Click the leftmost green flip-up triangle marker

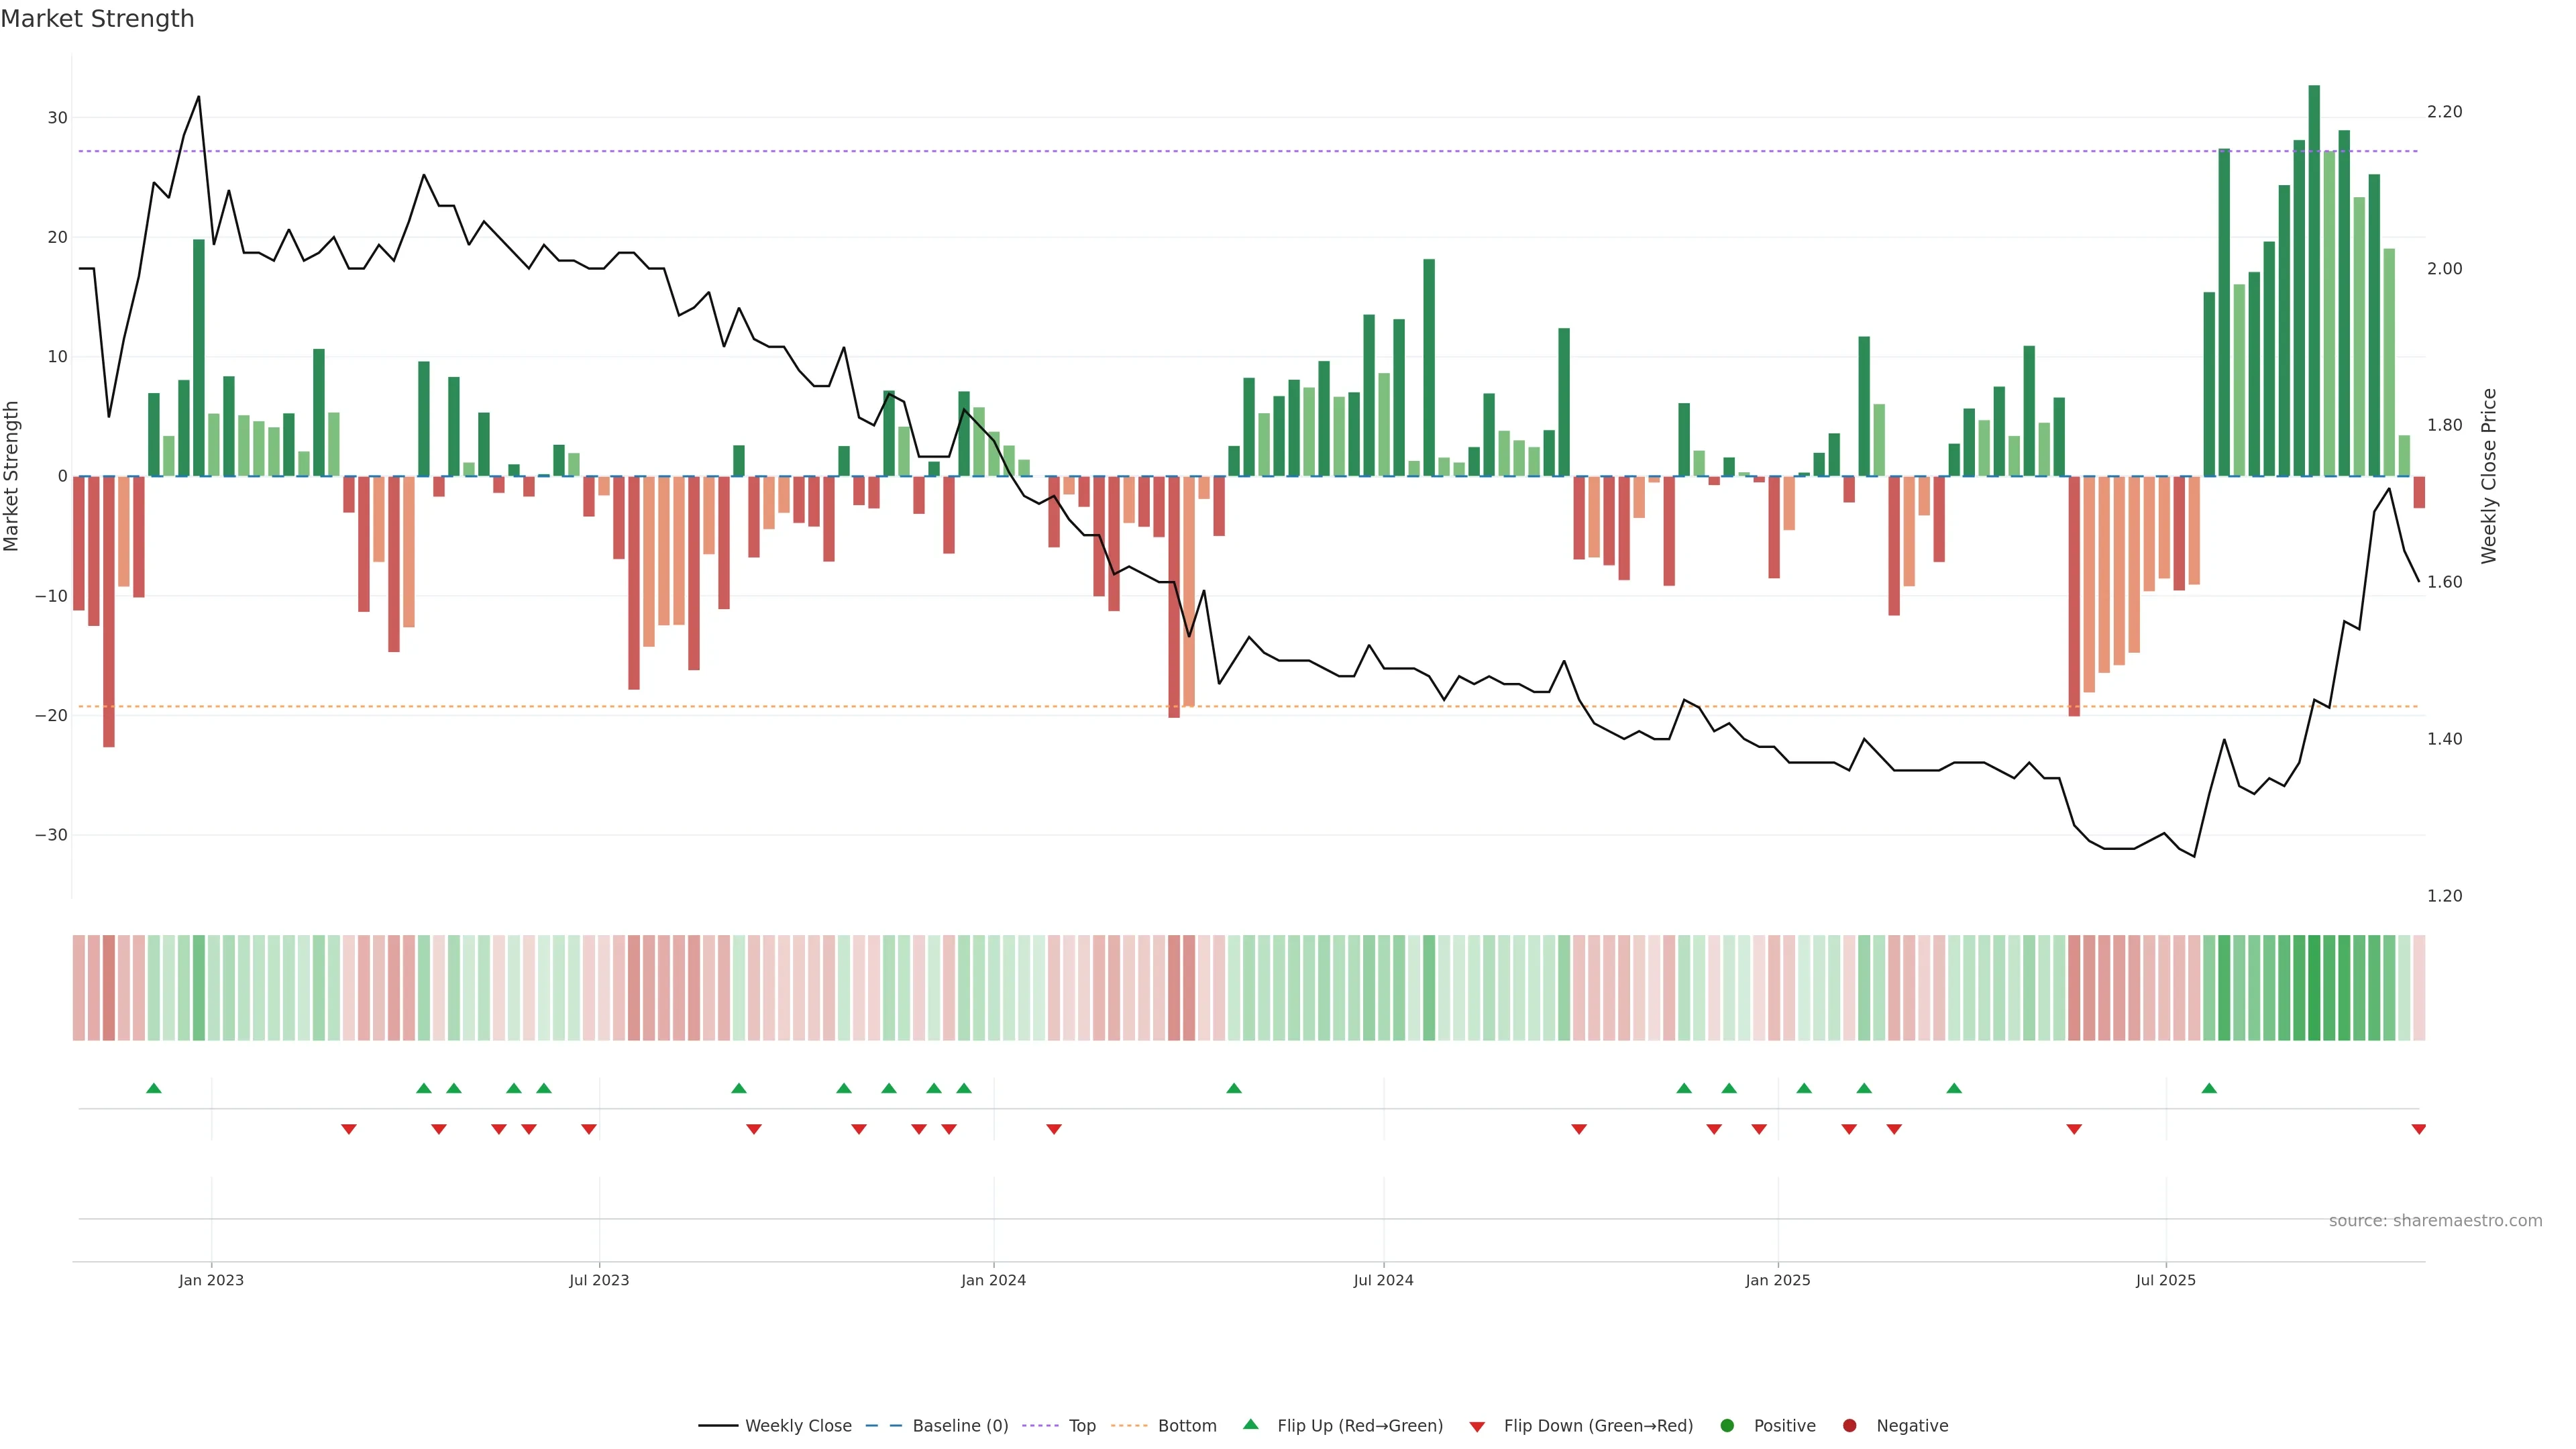point(154,1088)
